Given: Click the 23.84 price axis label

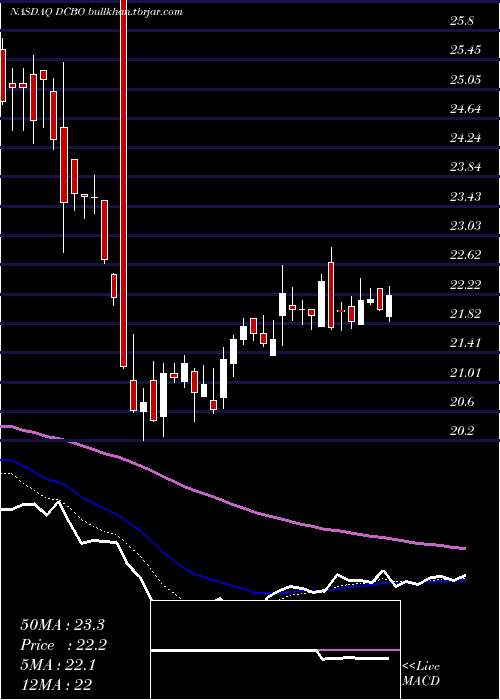Looking at the screenshot, I should click(466, 167).
